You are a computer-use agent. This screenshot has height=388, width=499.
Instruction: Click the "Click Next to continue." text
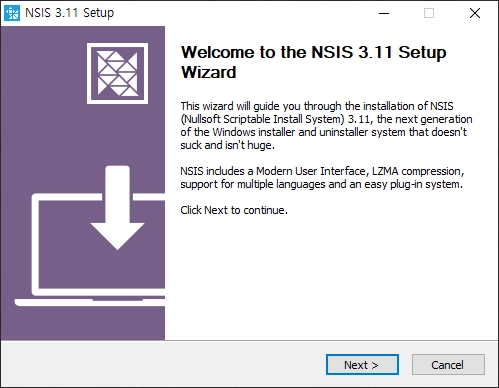coord(234,210)
